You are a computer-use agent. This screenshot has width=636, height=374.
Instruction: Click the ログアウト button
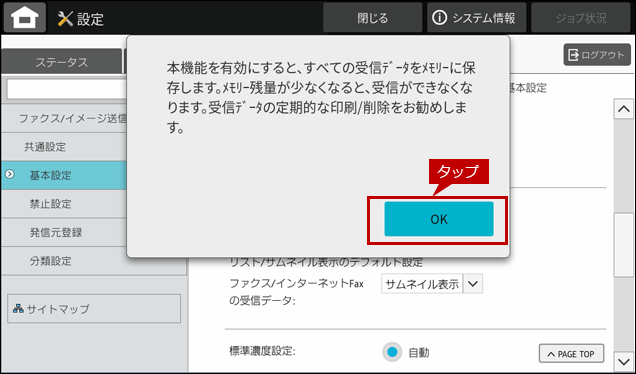[x=597, y=55]
